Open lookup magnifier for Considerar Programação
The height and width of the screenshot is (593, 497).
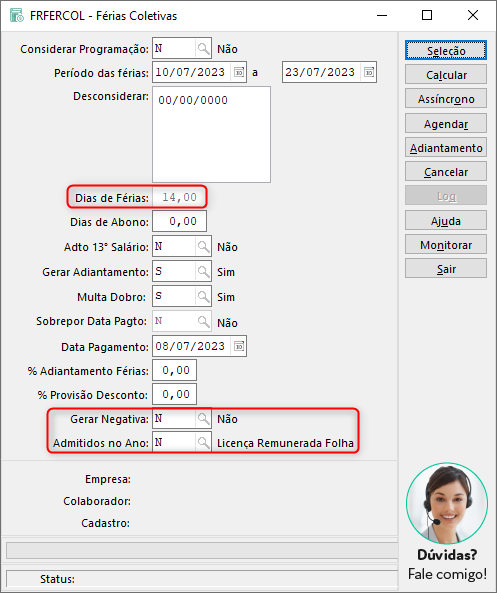pyautogui.click(x=203, y=48)
